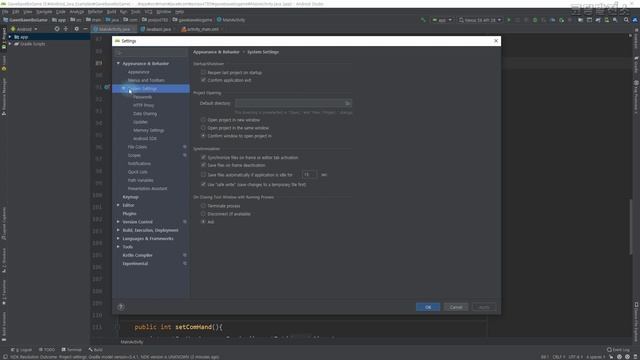
Task: Open Logcat tool window in bottom bar
Action: pos(22,350)
